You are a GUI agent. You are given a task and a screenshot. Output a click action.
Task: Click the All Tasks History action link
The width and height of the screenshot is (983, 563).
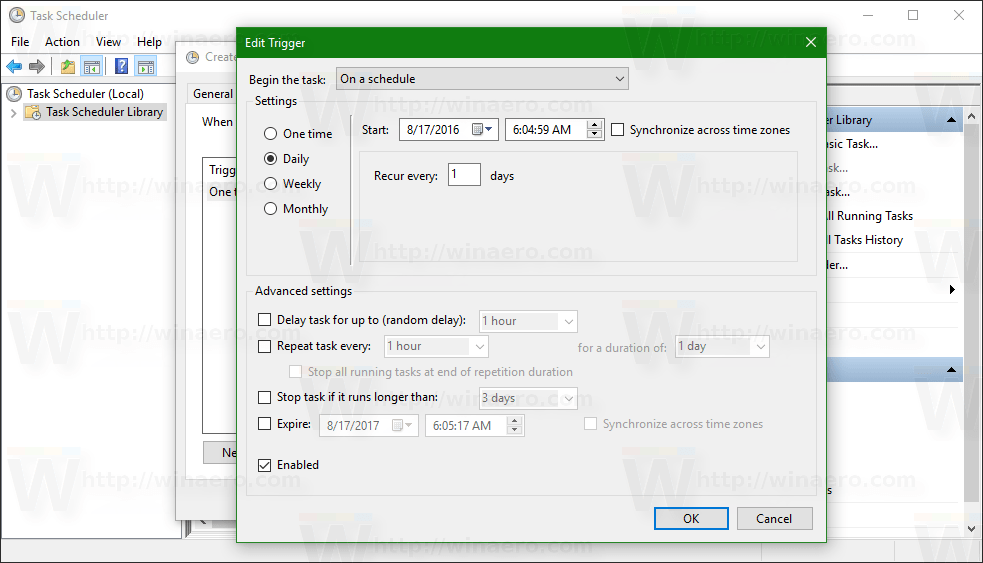tap(866, 240)
